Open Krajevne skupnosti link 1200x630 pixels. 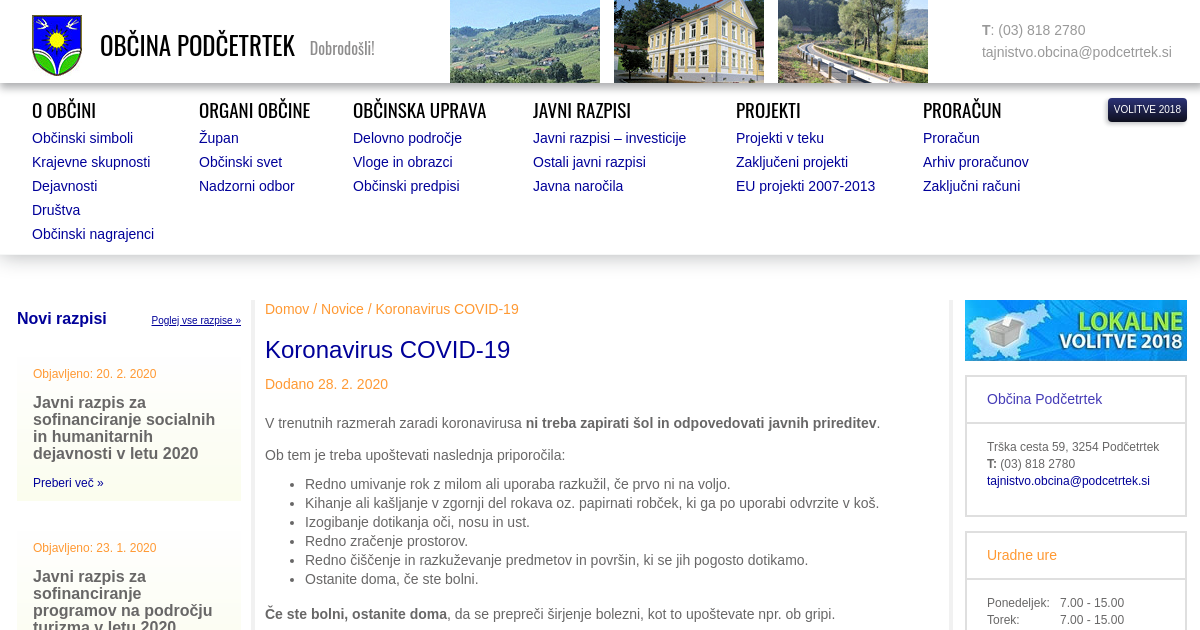(91, 162)
